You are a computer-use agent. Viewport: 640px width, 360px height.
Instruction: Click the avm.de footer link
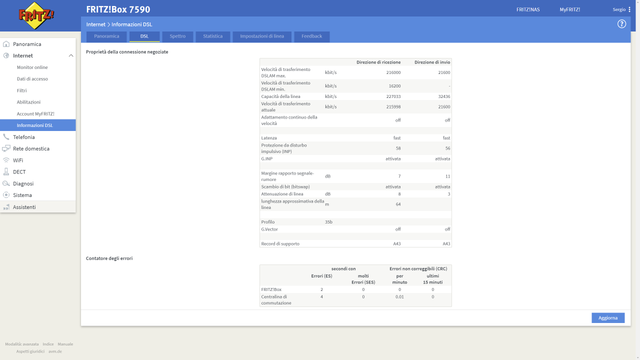[55, 351]
